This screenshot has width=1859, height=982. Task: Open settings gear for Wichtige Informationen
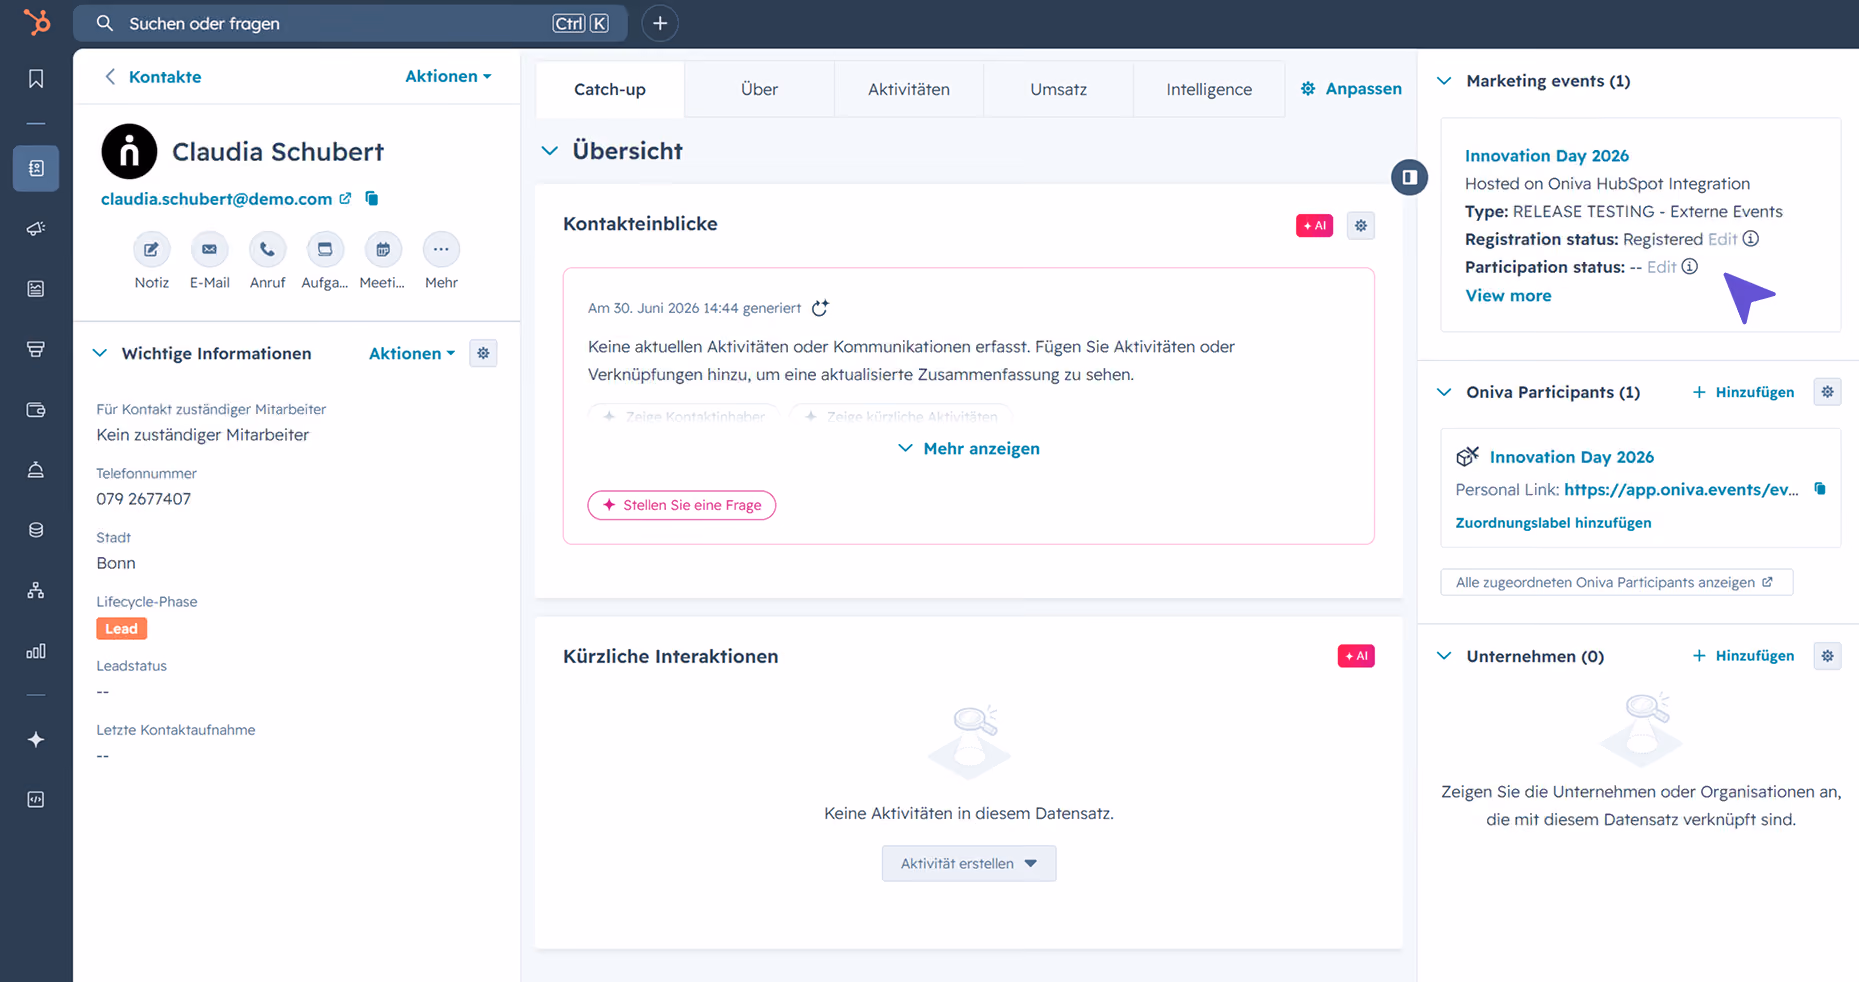click(483, 353)
